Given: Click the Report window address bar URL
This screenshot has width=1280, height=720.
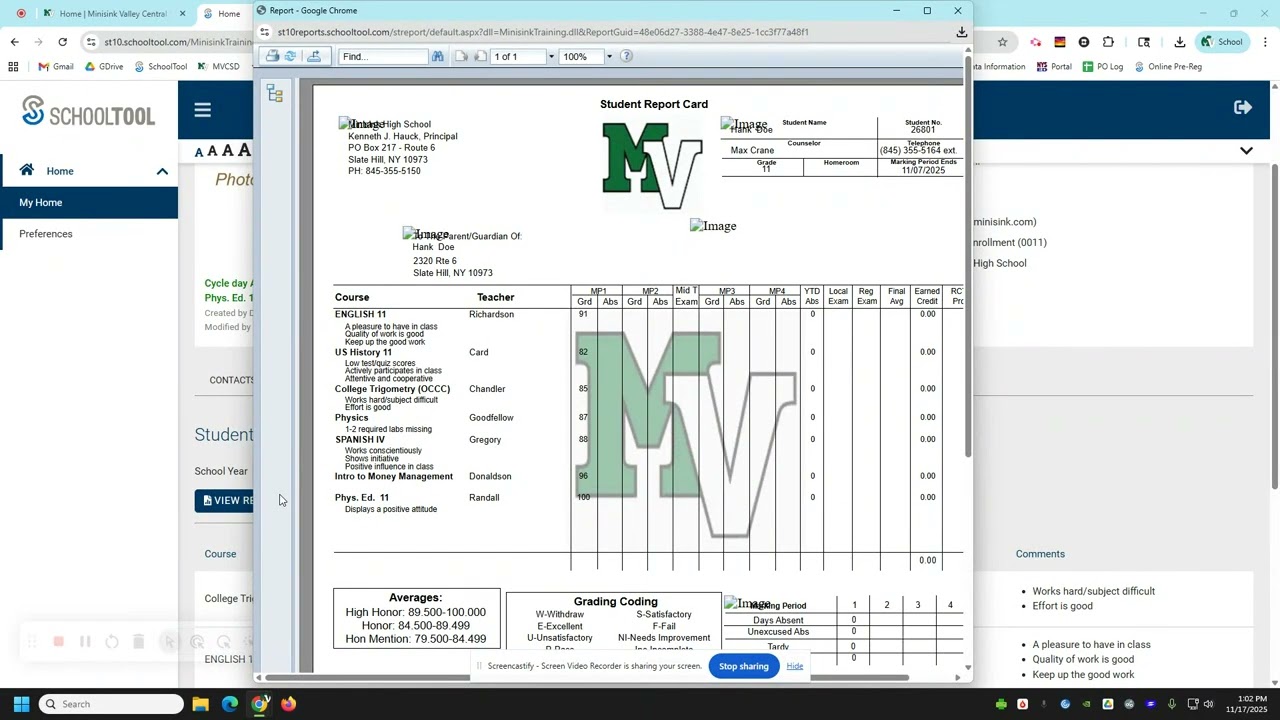Looking at the screenshot, I should 543,32.
